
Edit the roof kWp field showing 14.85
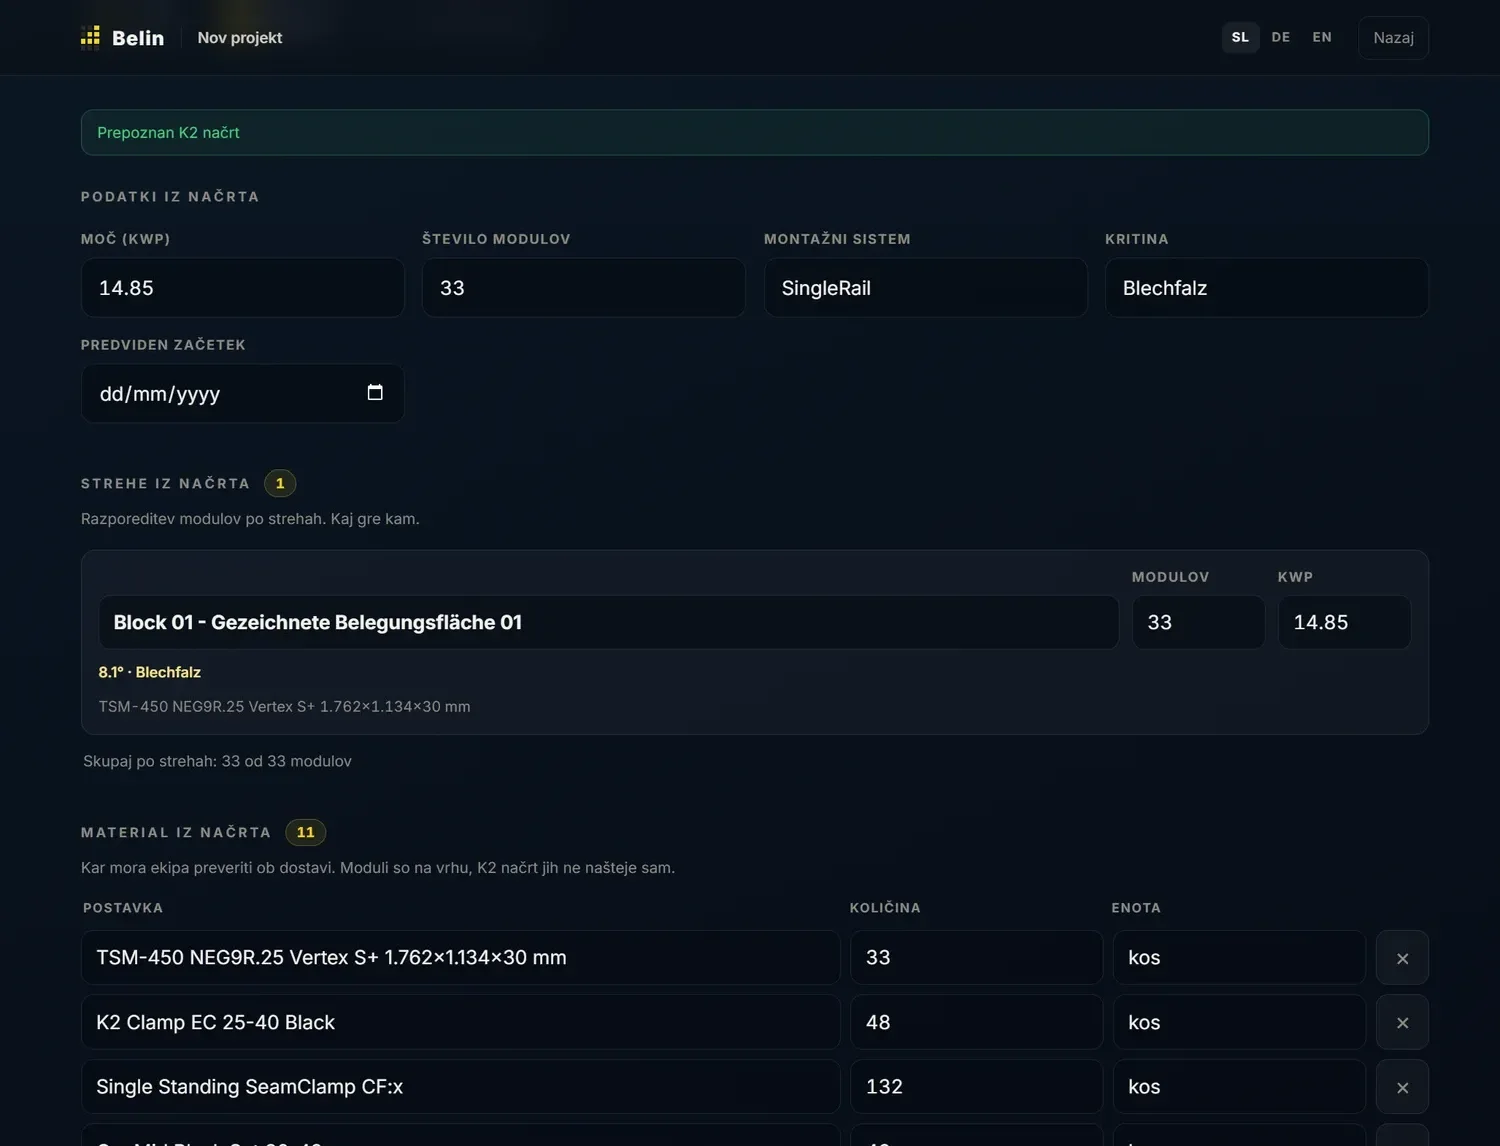point(1344,622)
